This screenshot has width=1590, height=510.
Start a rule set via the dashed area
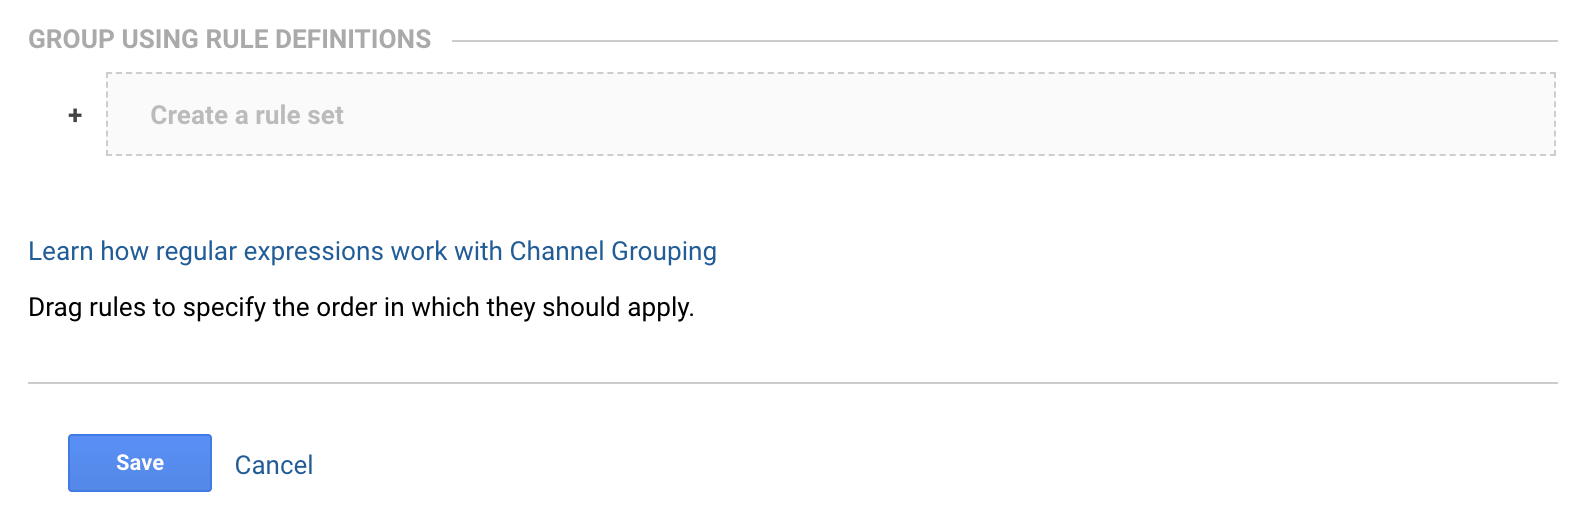(x=831, y=114)
